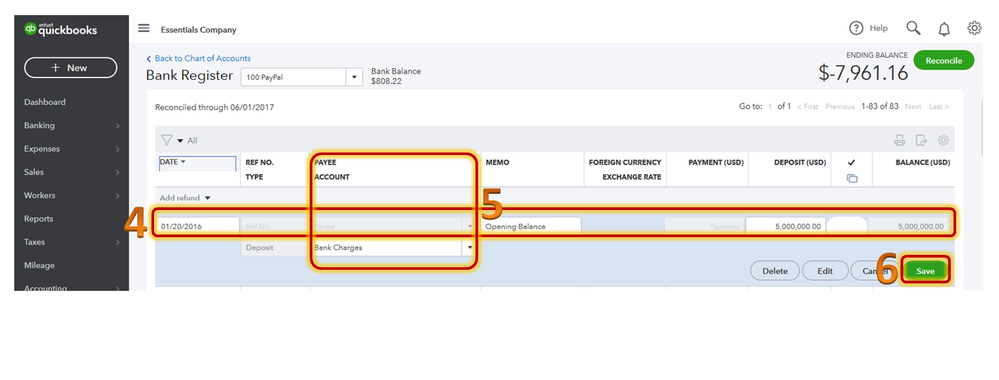The height and width of the screenshot is (380, 999).
Task: Open Help from the top bar
Action: (x=868, y=28)
